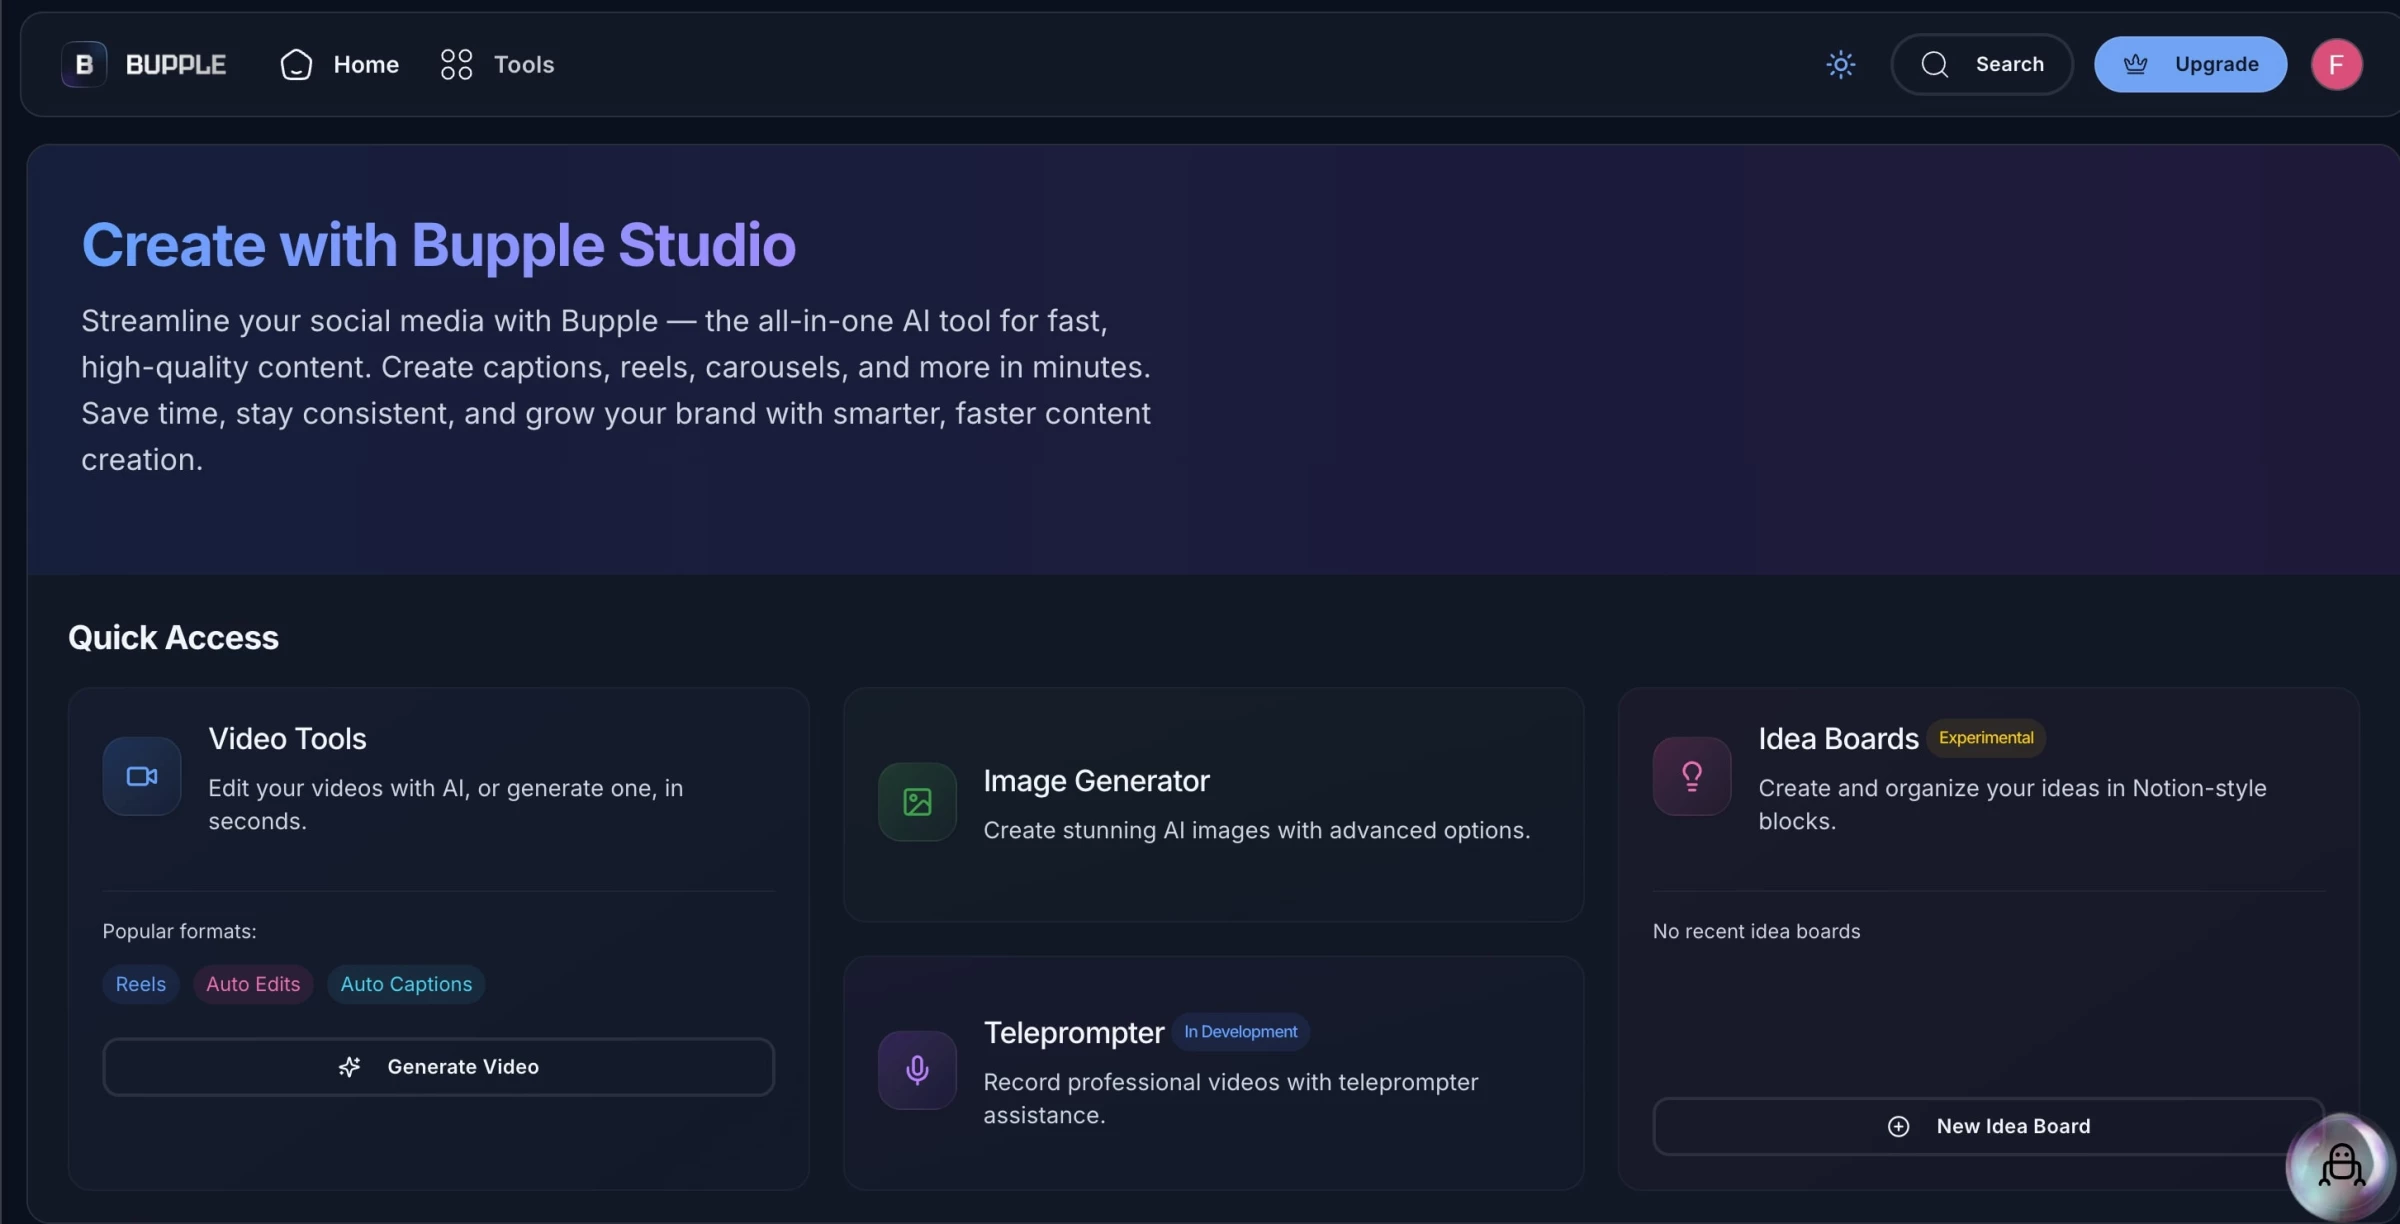
Task: Click Record professional videos description
Action: coord(1230,1098)
